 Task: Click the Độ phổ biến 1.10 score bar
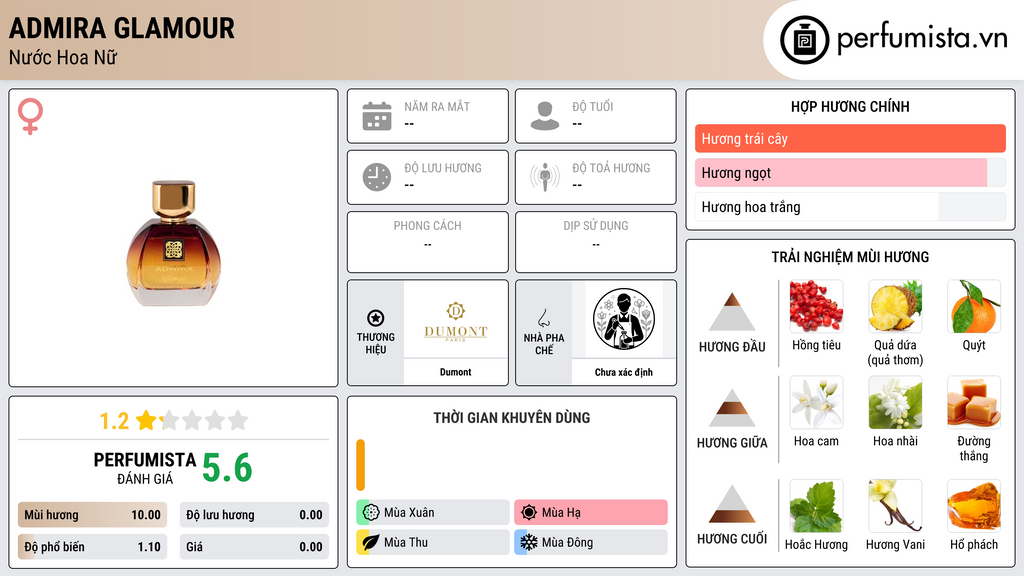pos(92,547)
